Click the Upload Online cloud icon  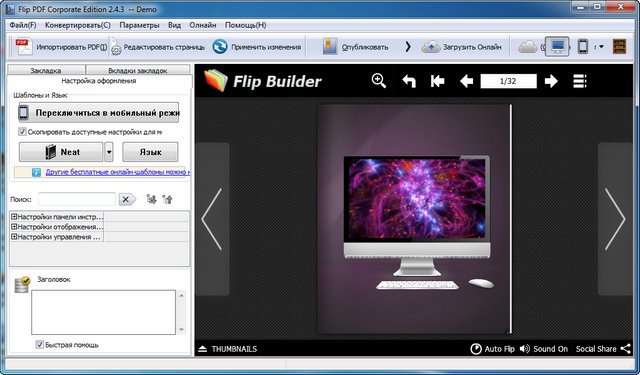(x=431, y=47)
